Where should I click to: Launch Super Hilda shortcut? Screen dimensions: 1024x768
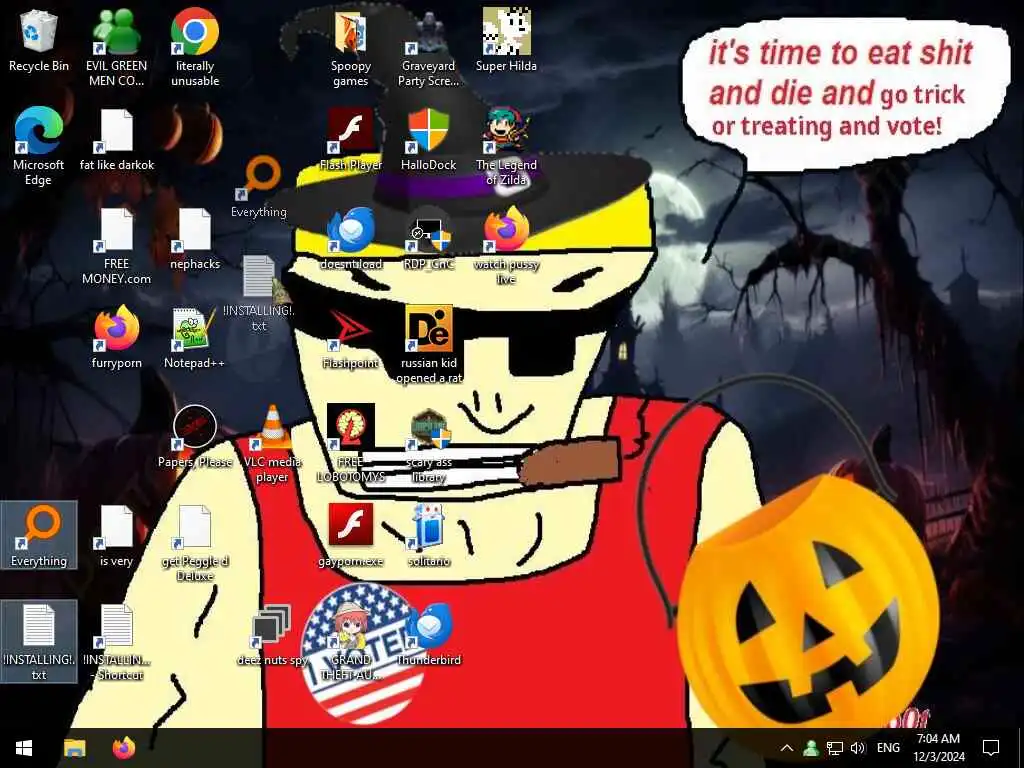click(x=506, y=40)
